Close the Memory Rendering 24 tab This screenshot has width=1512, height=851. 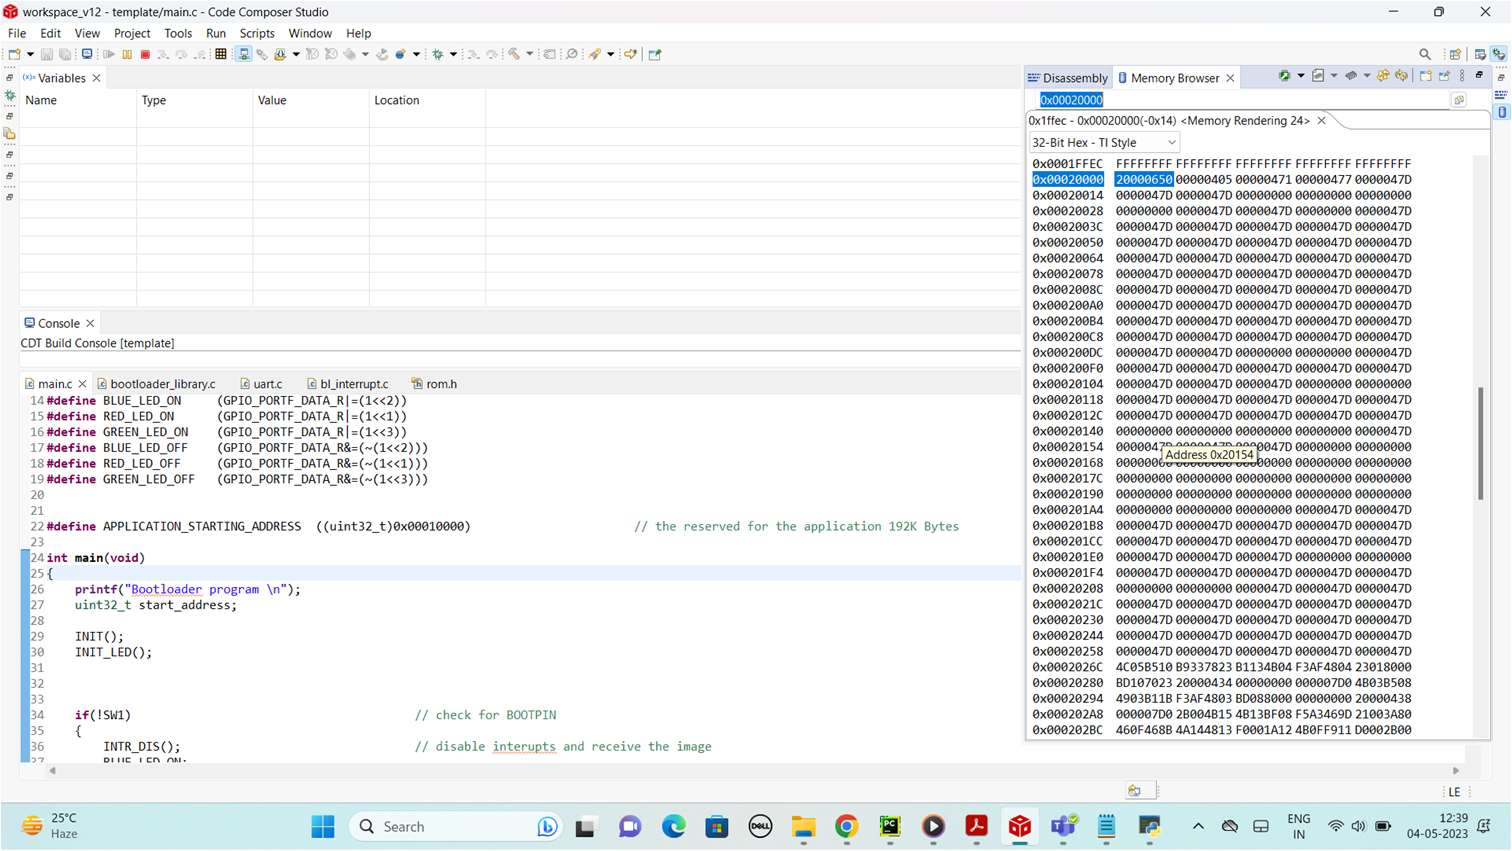[1321, 121]
